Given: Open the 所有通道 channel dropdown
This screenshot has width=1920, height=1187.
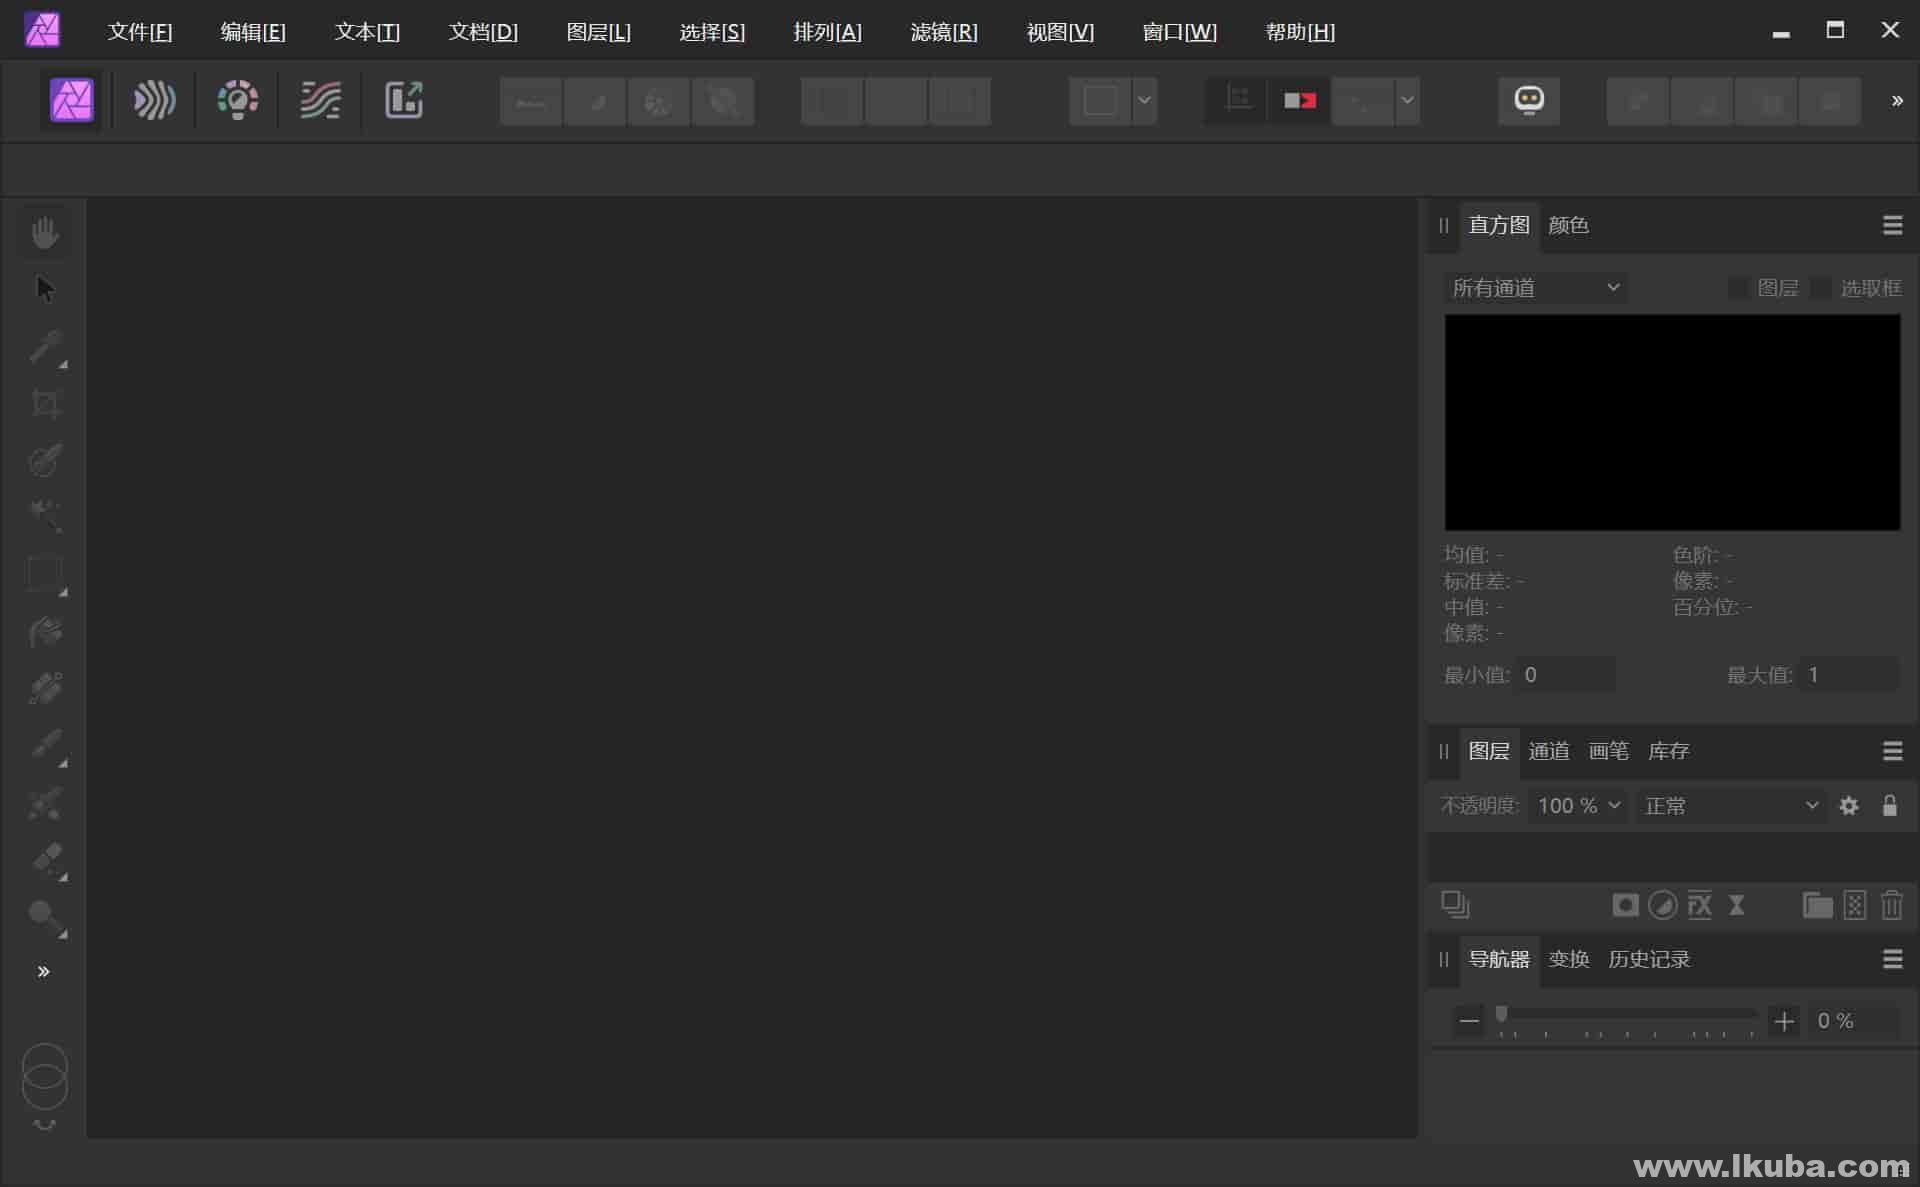Looking at the screenshot, I should coord(1534,288).
